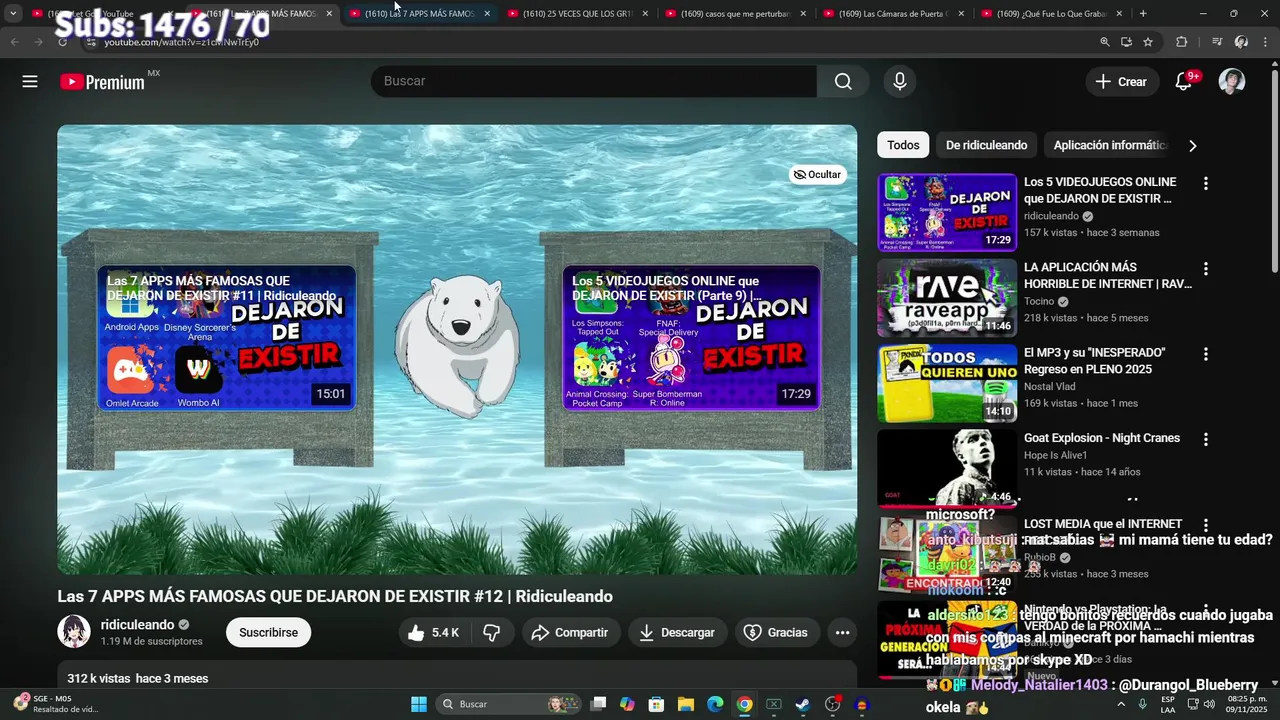Open options for LA APLICACIÓN MÁS HORRIBLE video

1205,269
